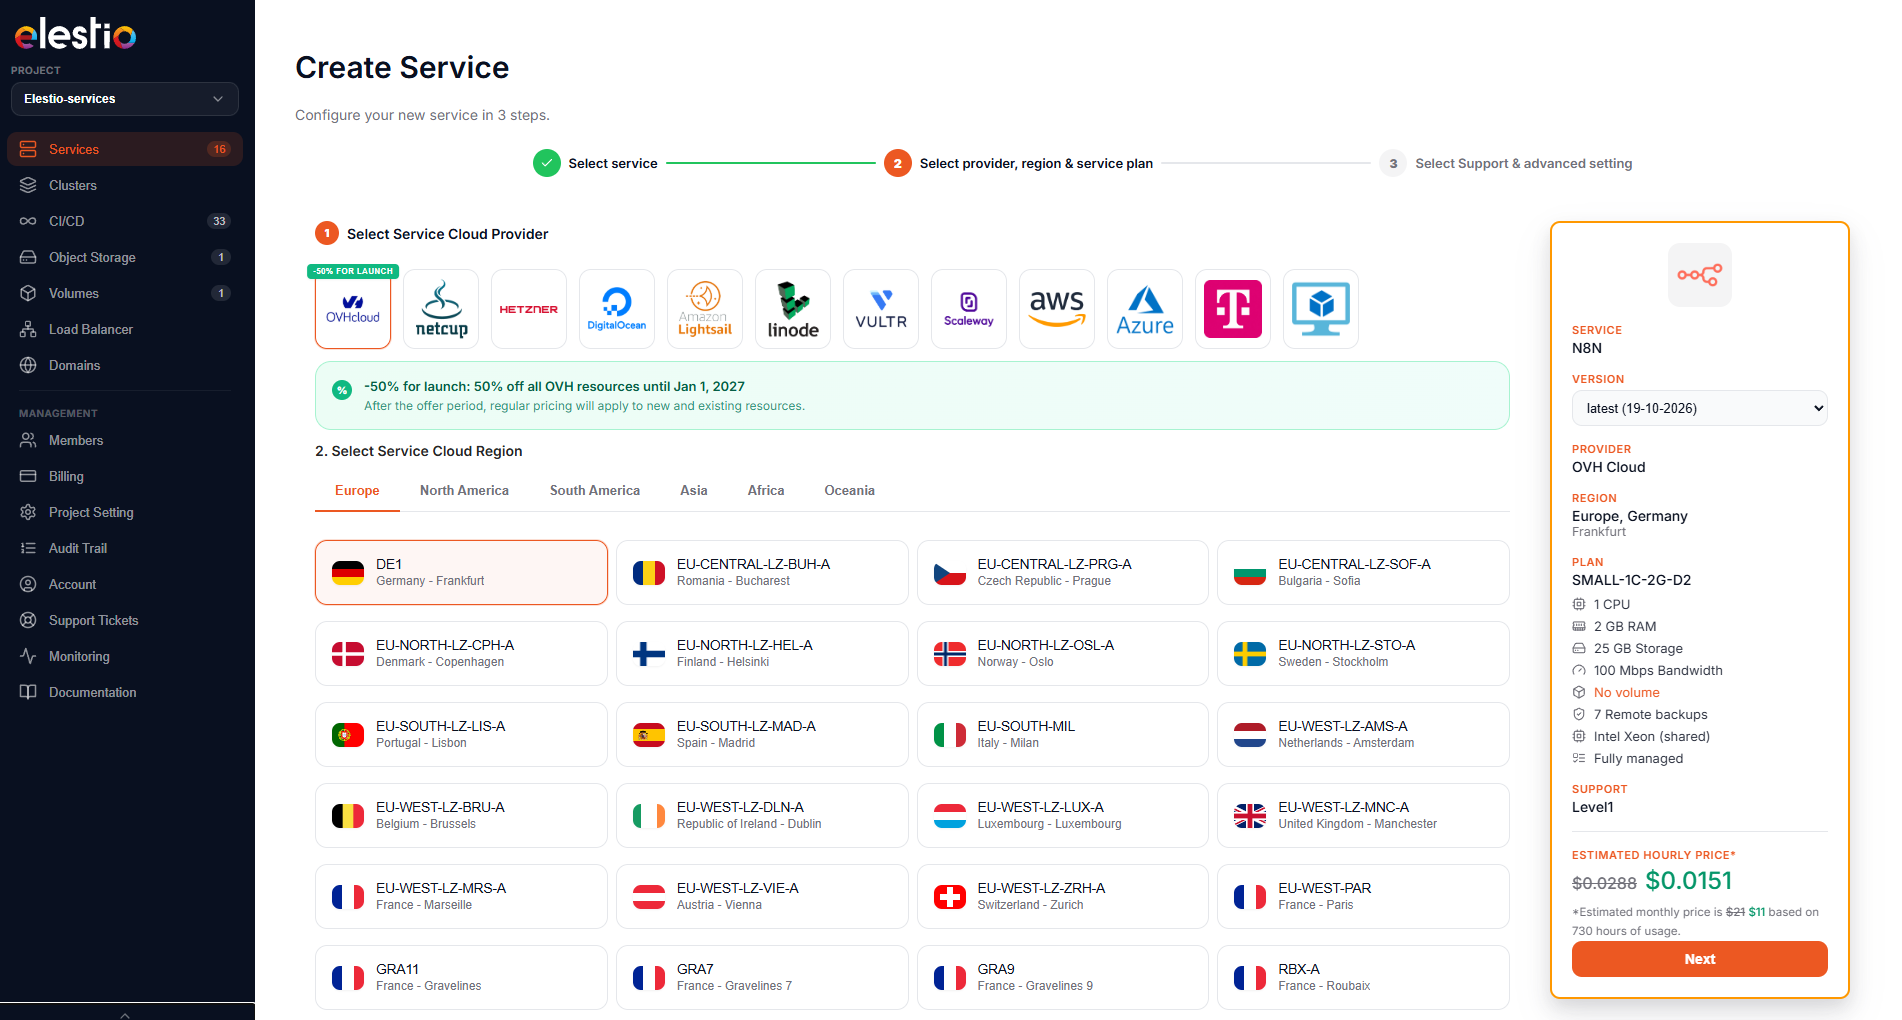Select Czech Republic - Prague region
Screen dimensions: 1902x1020
(x=1063, y=573)
